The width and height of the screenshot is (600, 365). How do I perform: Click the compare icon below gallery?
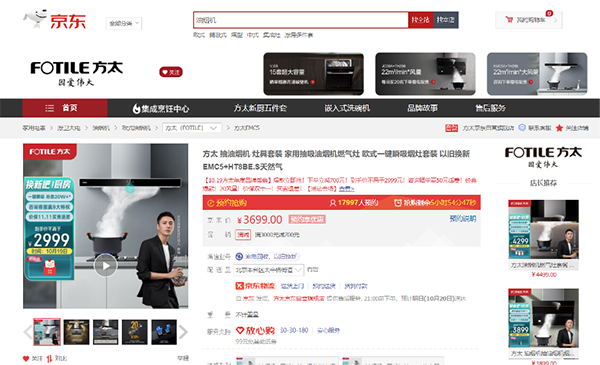[49, 359]
